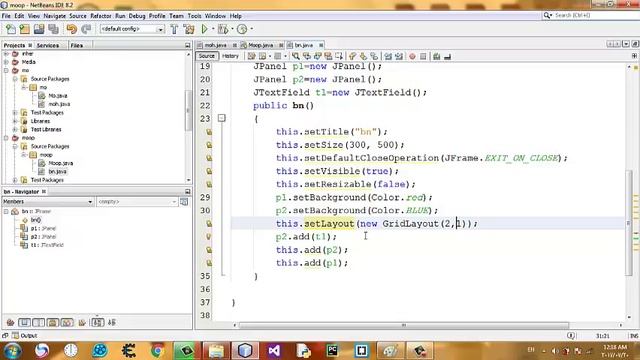640x360 pixels.
Task: Open PyCharm from the taskbar
Action: click(332, 351)
